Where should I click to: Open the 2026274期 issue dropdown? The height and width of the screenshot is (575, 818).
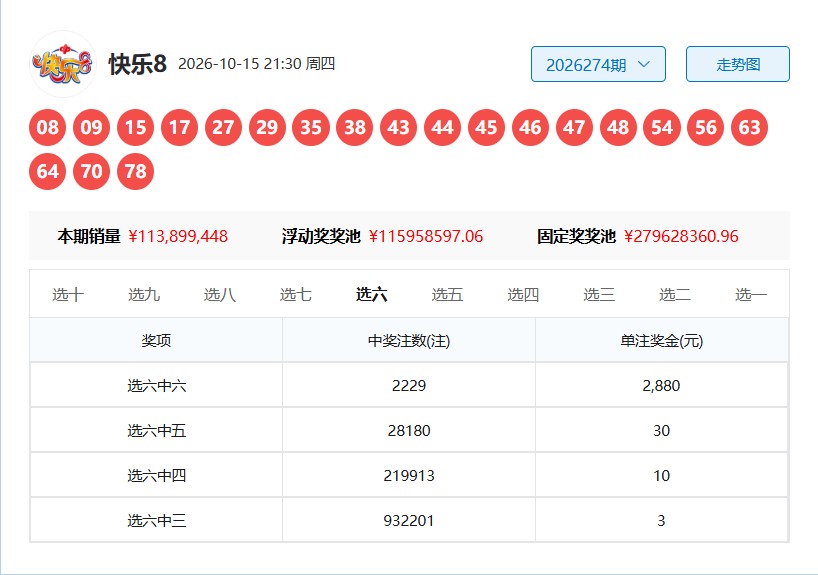(x=598, y=64)
